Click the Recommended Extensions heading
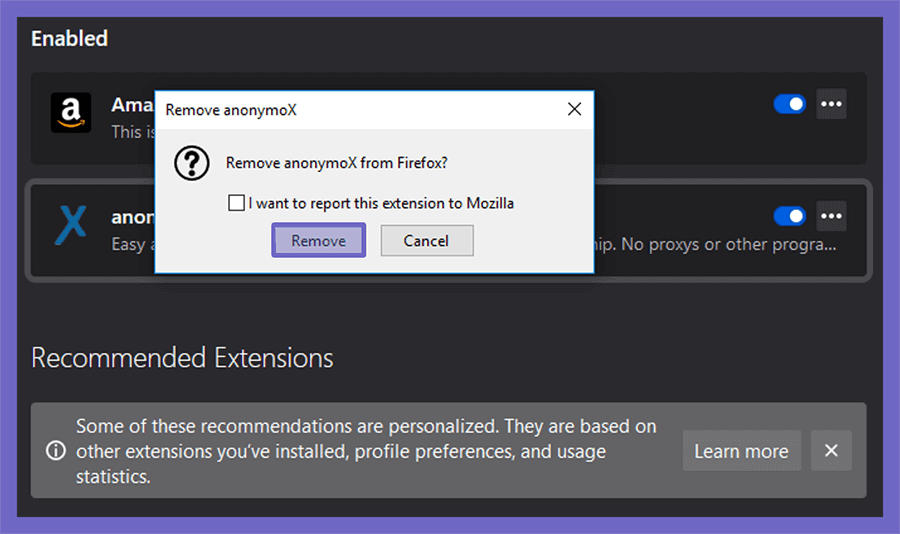The image size is (900, 534). [182, 358]
